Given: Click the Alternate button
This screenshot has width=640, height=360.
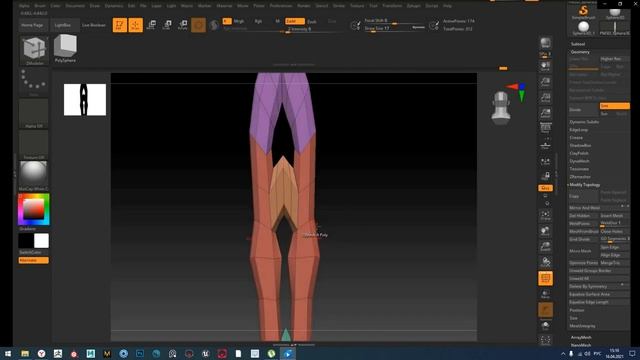Looking at the screenshot, I should (33, 260).
